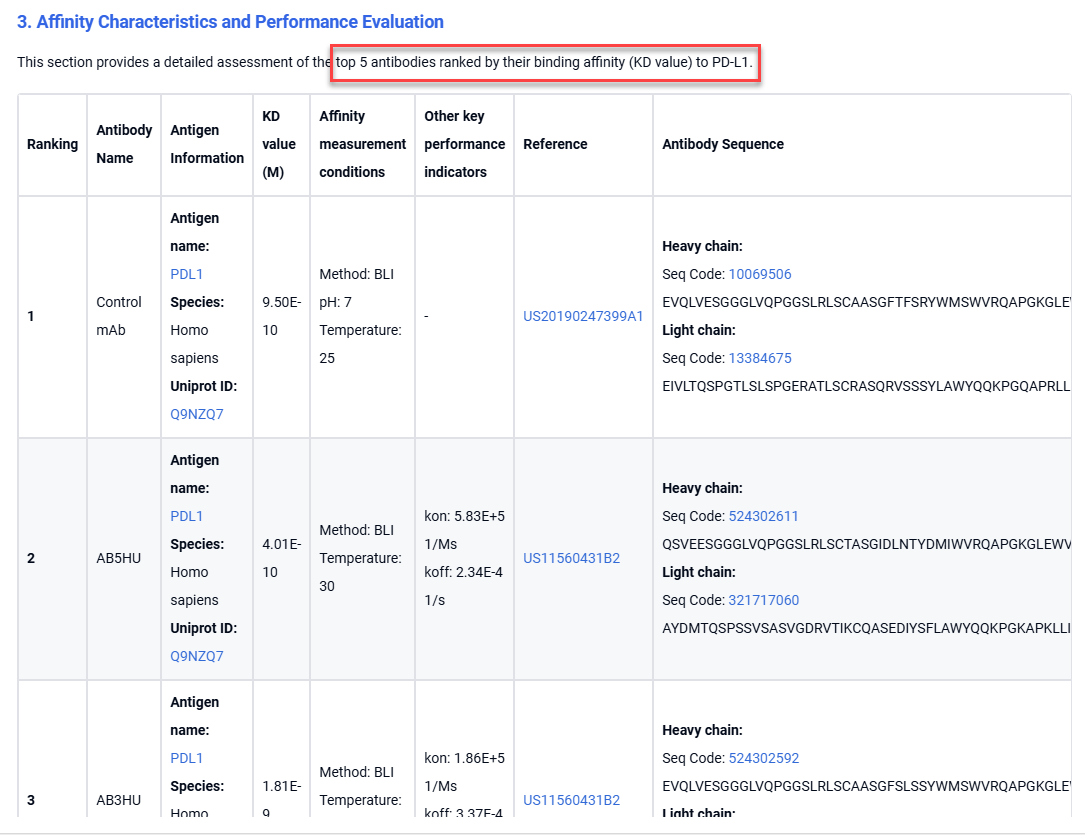Click the Affinity measurement conditions column header
Viewport: 1085px width, 835px height.
362,144
